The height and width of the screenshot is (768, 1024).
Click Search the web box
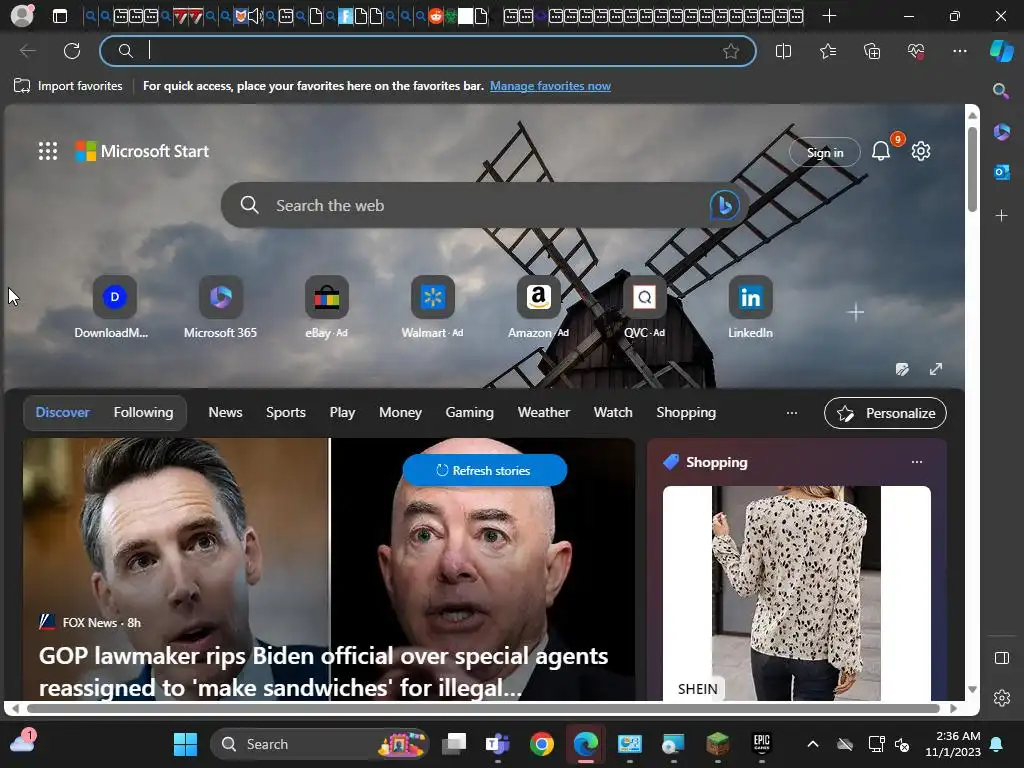tap(484, 205)
